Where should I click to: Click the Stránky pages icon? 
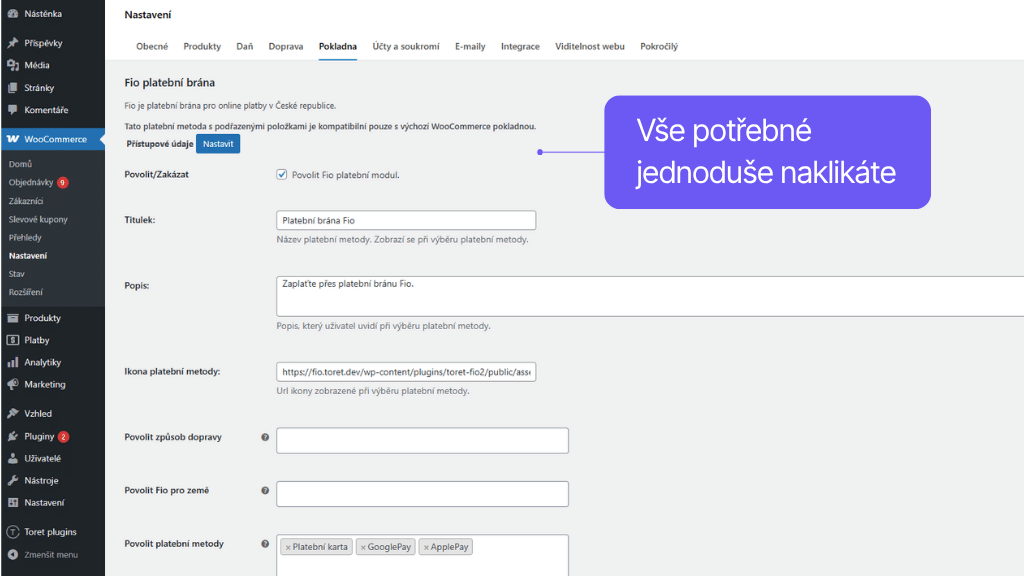[x=12, y=88]
